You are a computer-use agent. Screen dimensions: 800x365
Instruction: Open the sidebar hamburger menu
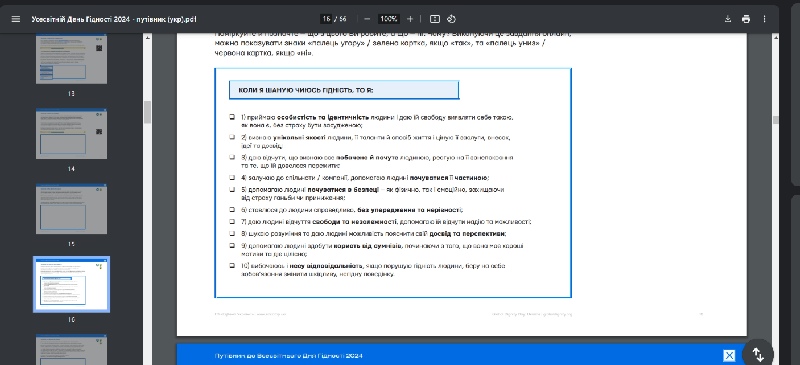point(16,19)
